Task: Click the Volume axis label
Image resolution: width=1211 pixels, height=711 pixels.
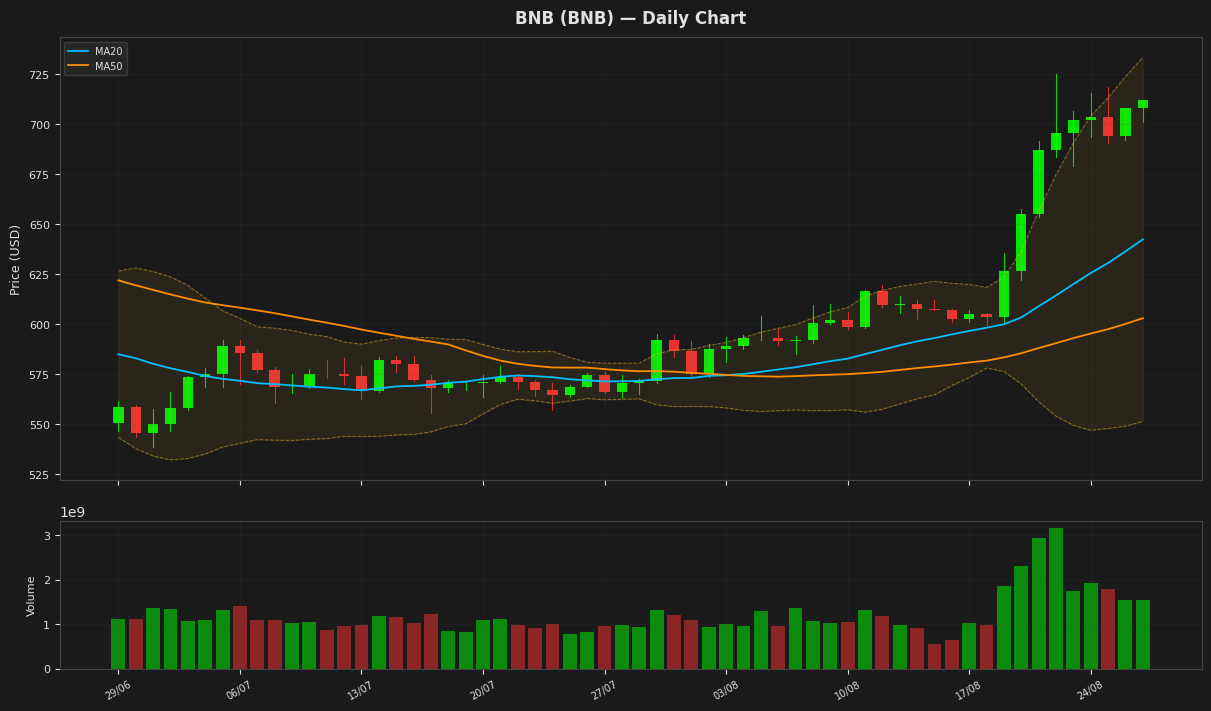Action: pos(31,596)
